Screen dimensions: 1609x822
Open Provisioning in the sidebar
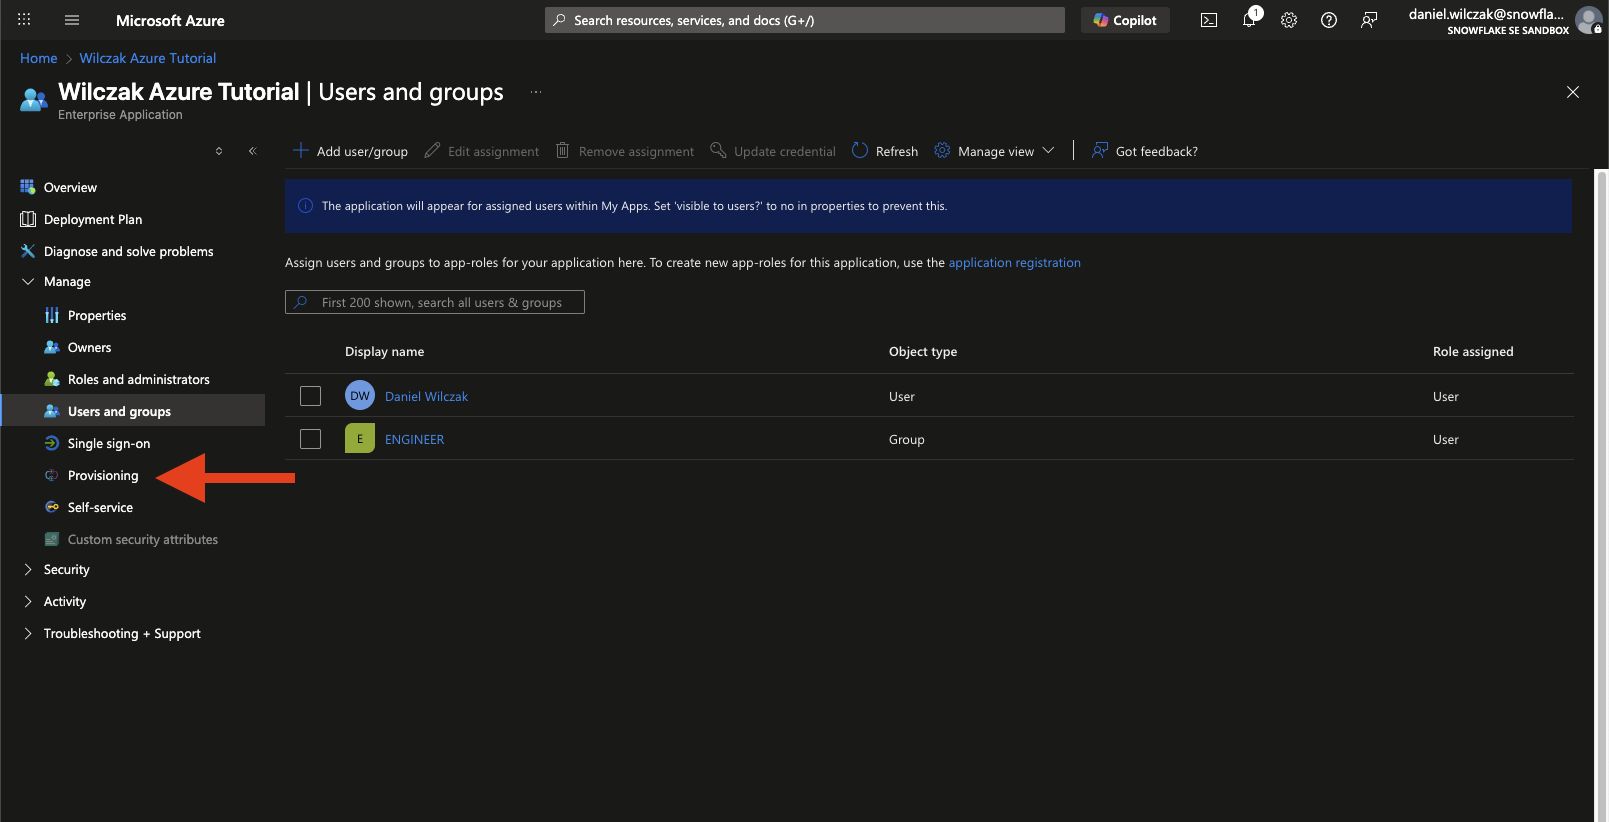[103, 475]
